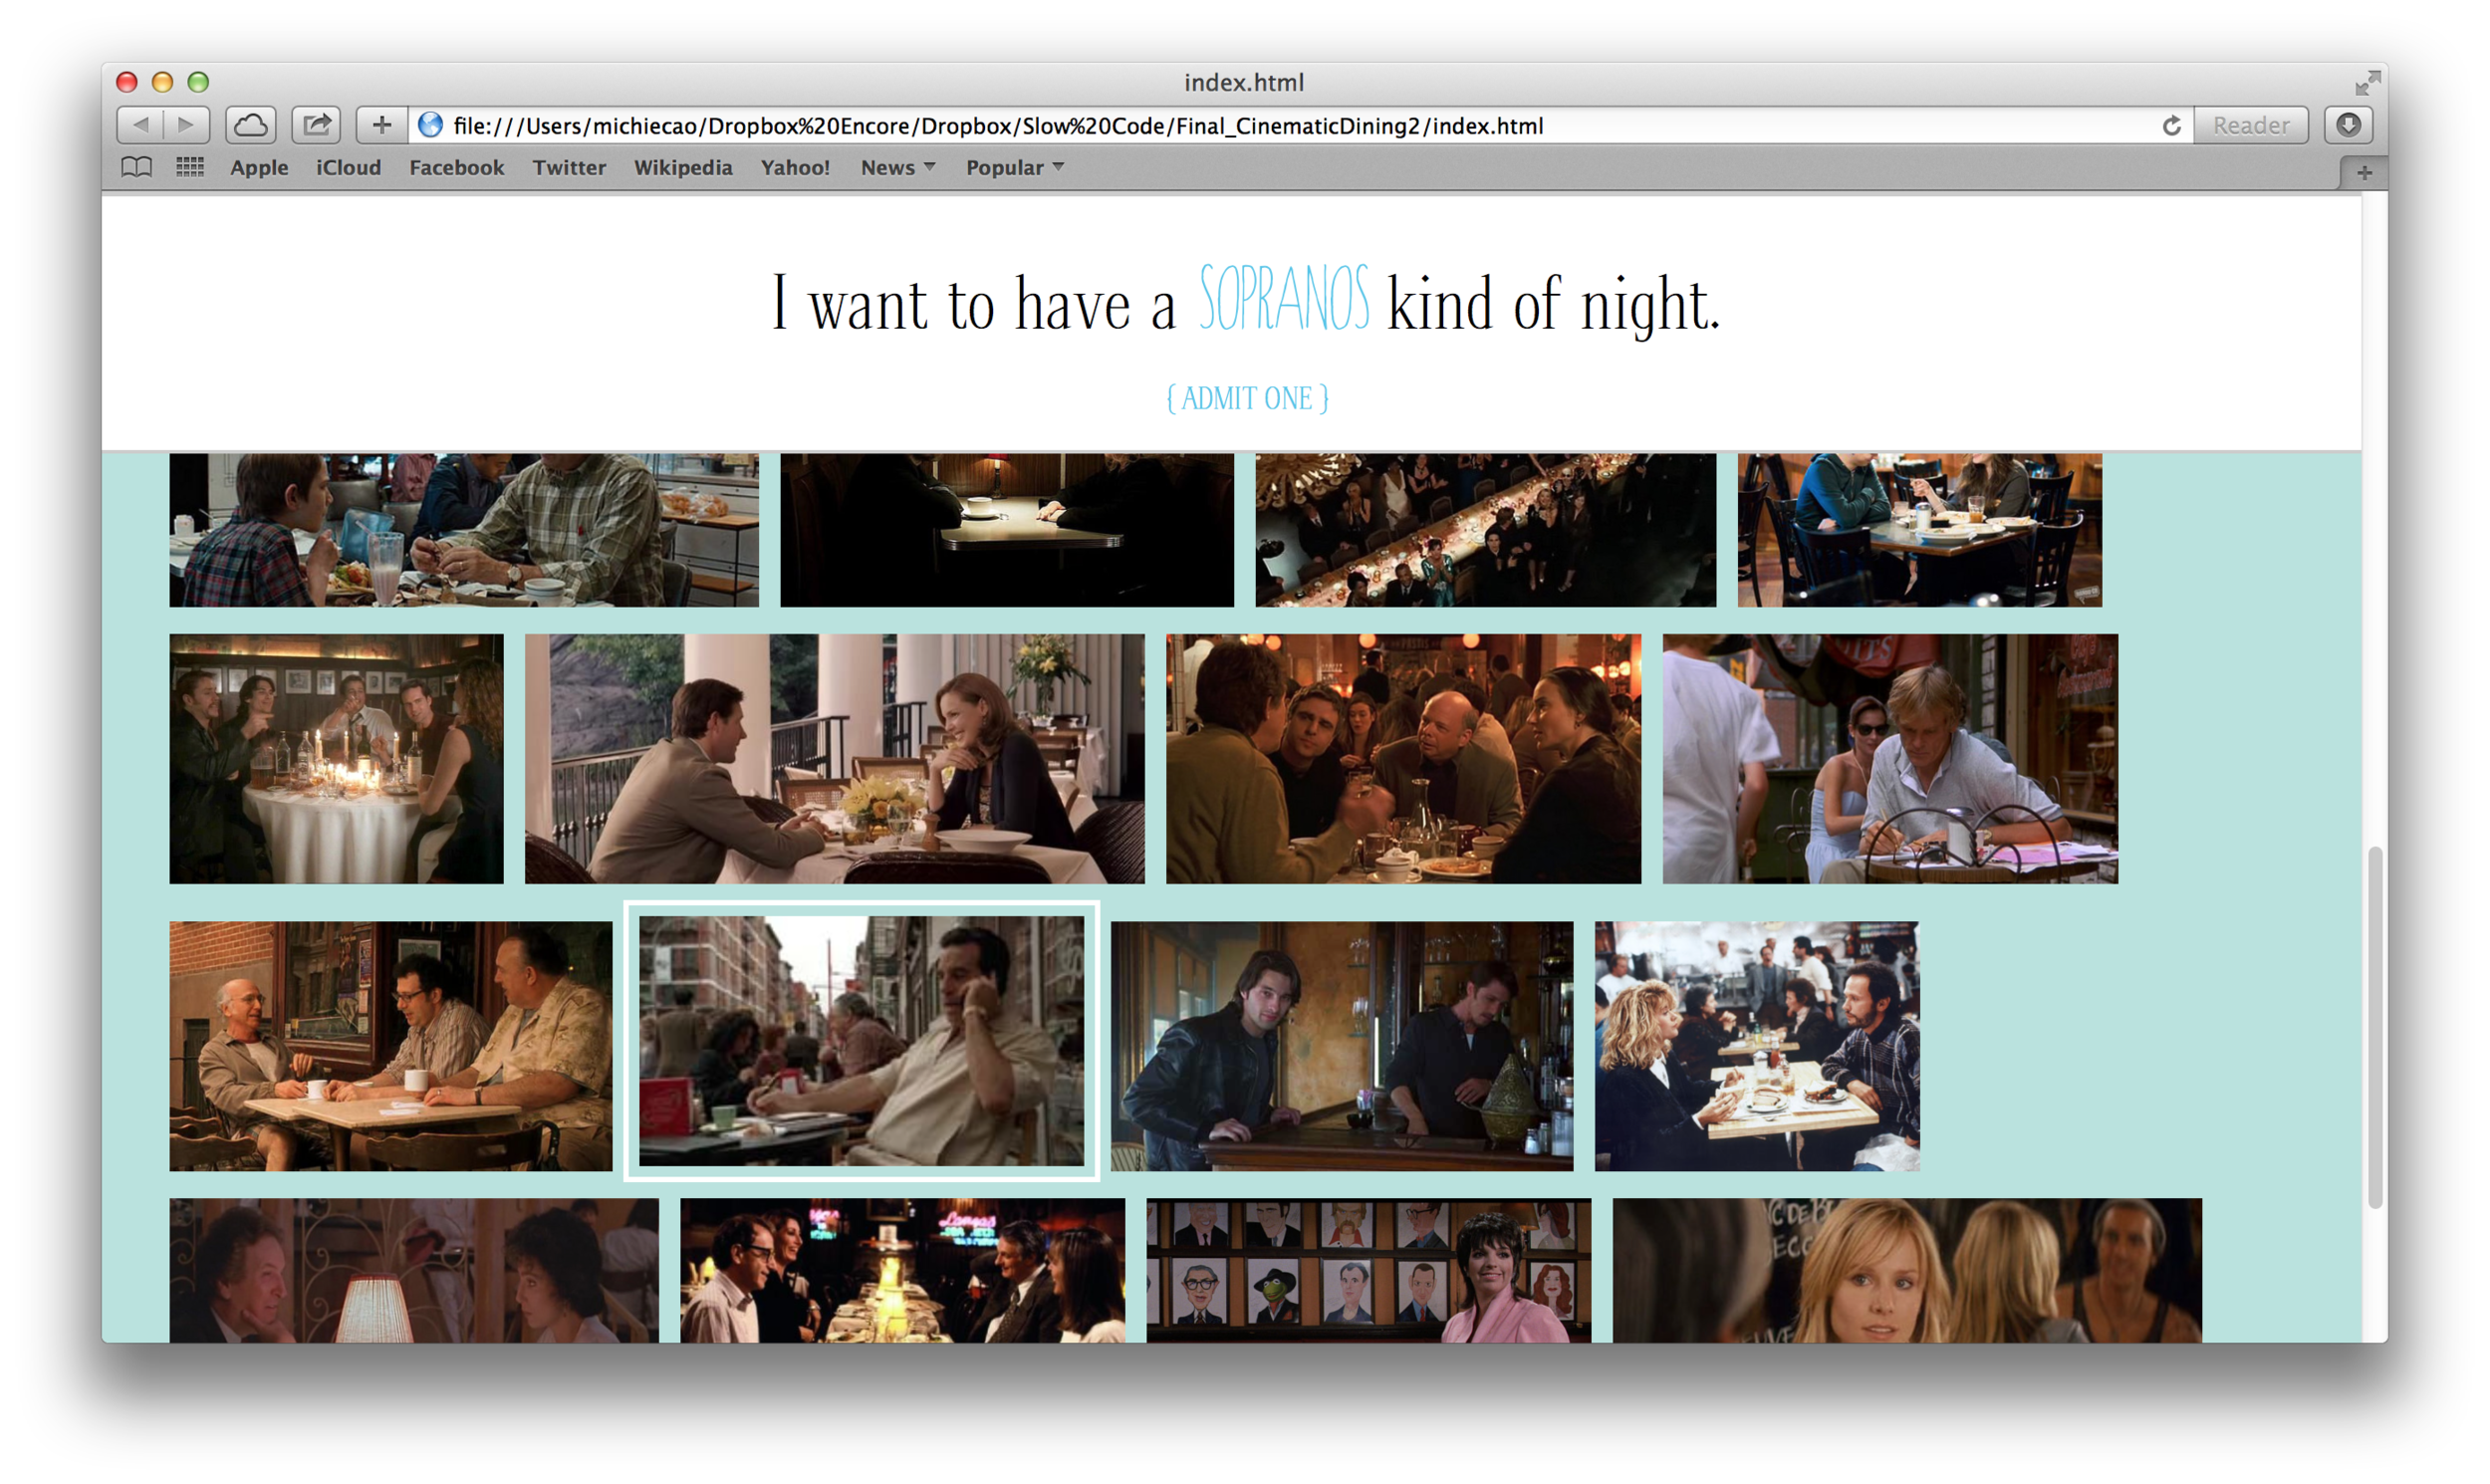Select the blonde woman close-up thumbnail

[x=1907, y=1270]
